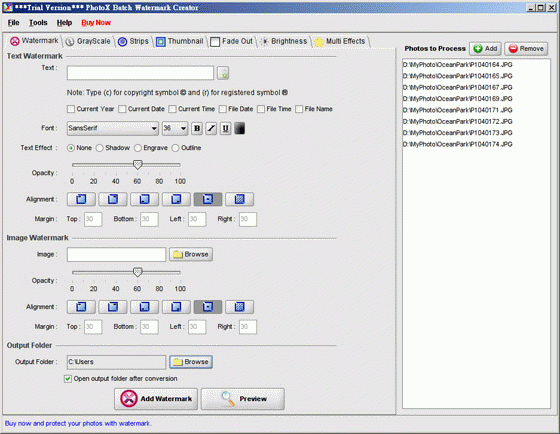The image size is (560, 434).
Task: Switch to the Brightness tab
Action: pos(284,41)
